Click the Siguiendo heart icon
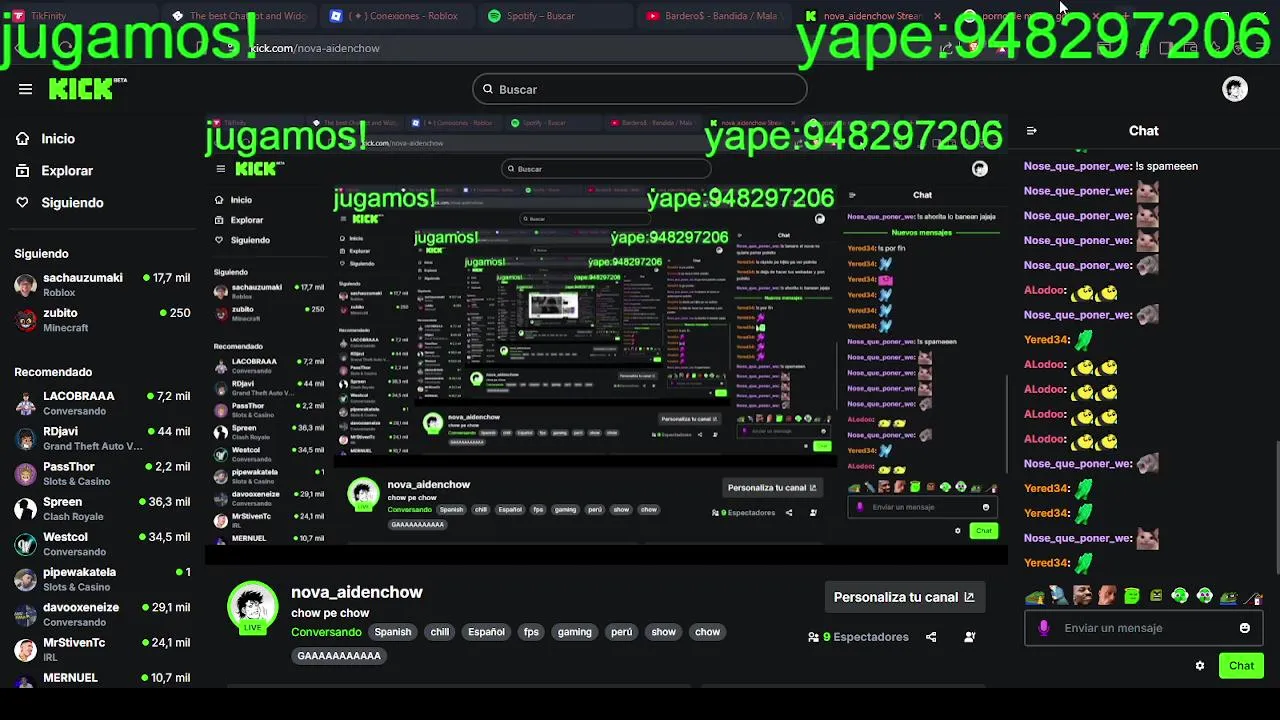This screenshot has width=1280, height=720. (x=23, y=203)
